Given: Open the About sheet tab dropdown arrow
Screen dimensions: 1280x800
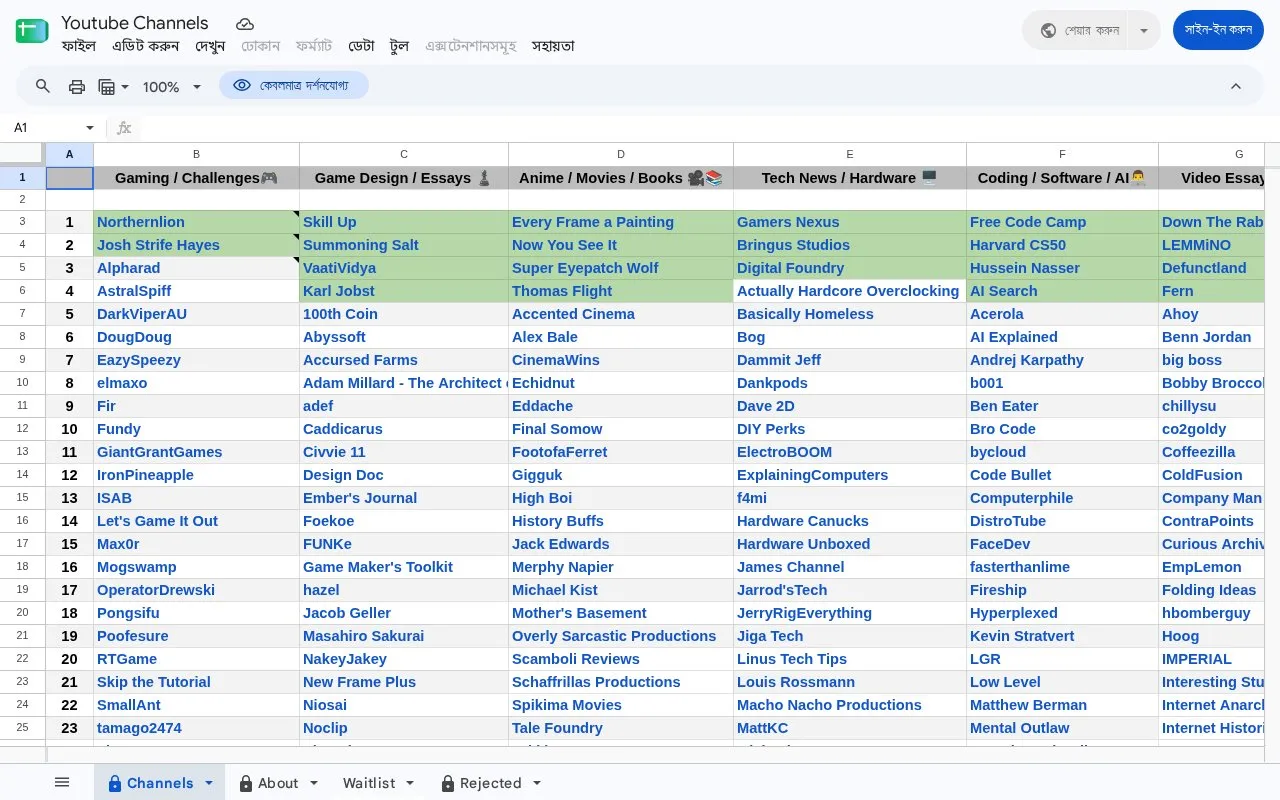Looking at the screenshot, I should point(314,783).
